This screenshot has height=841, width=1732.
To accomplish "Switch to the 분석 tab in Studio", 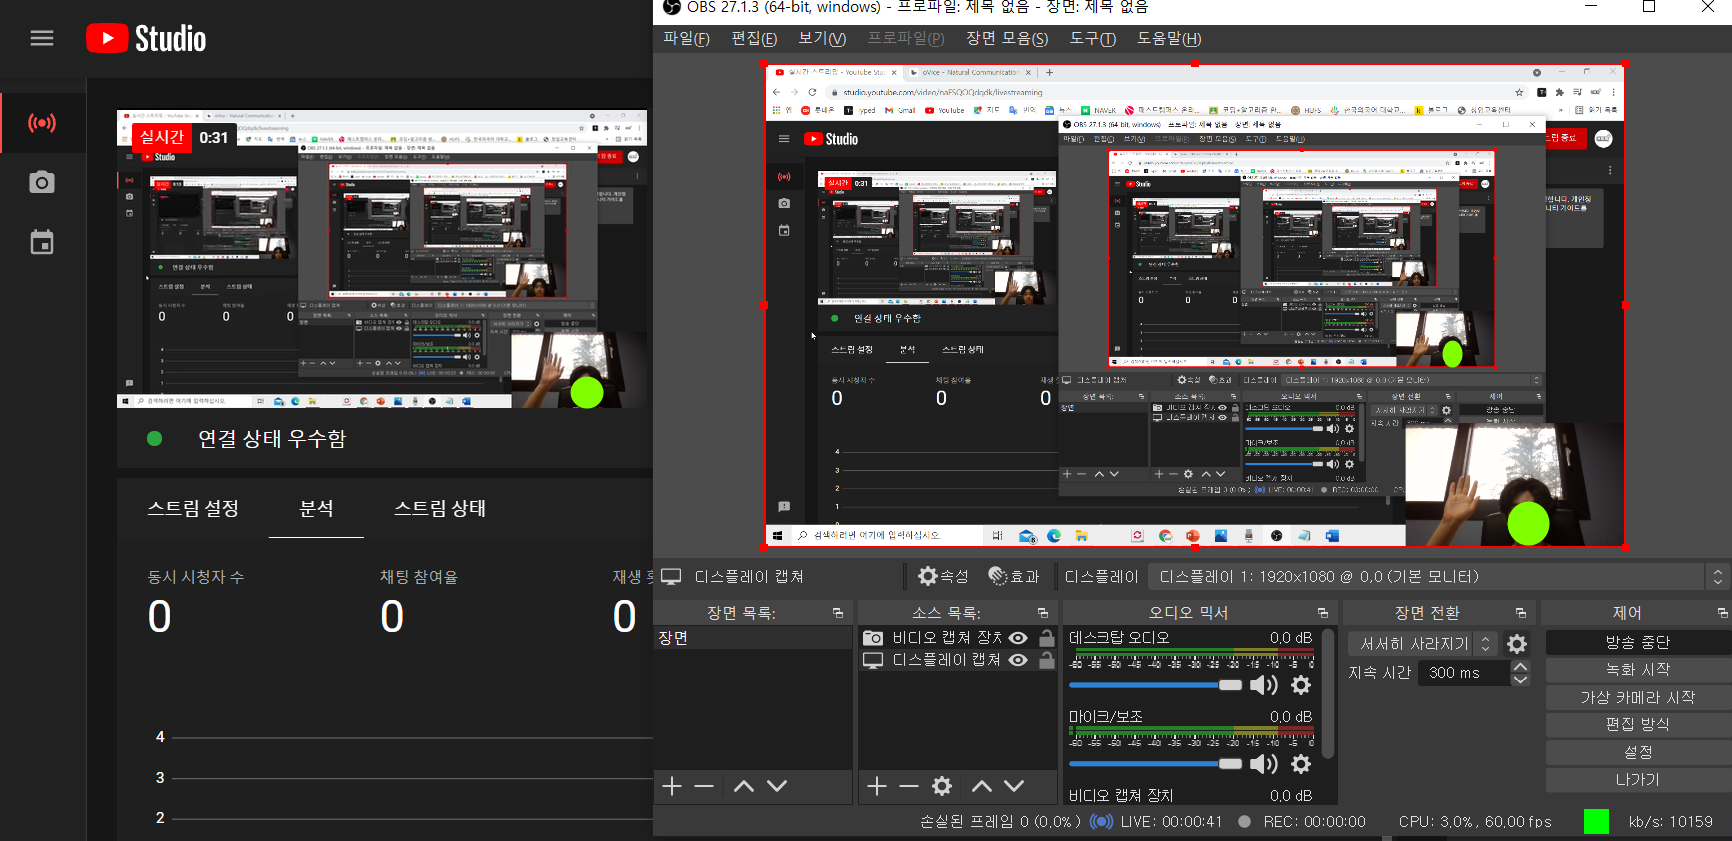I will [316, 508].
